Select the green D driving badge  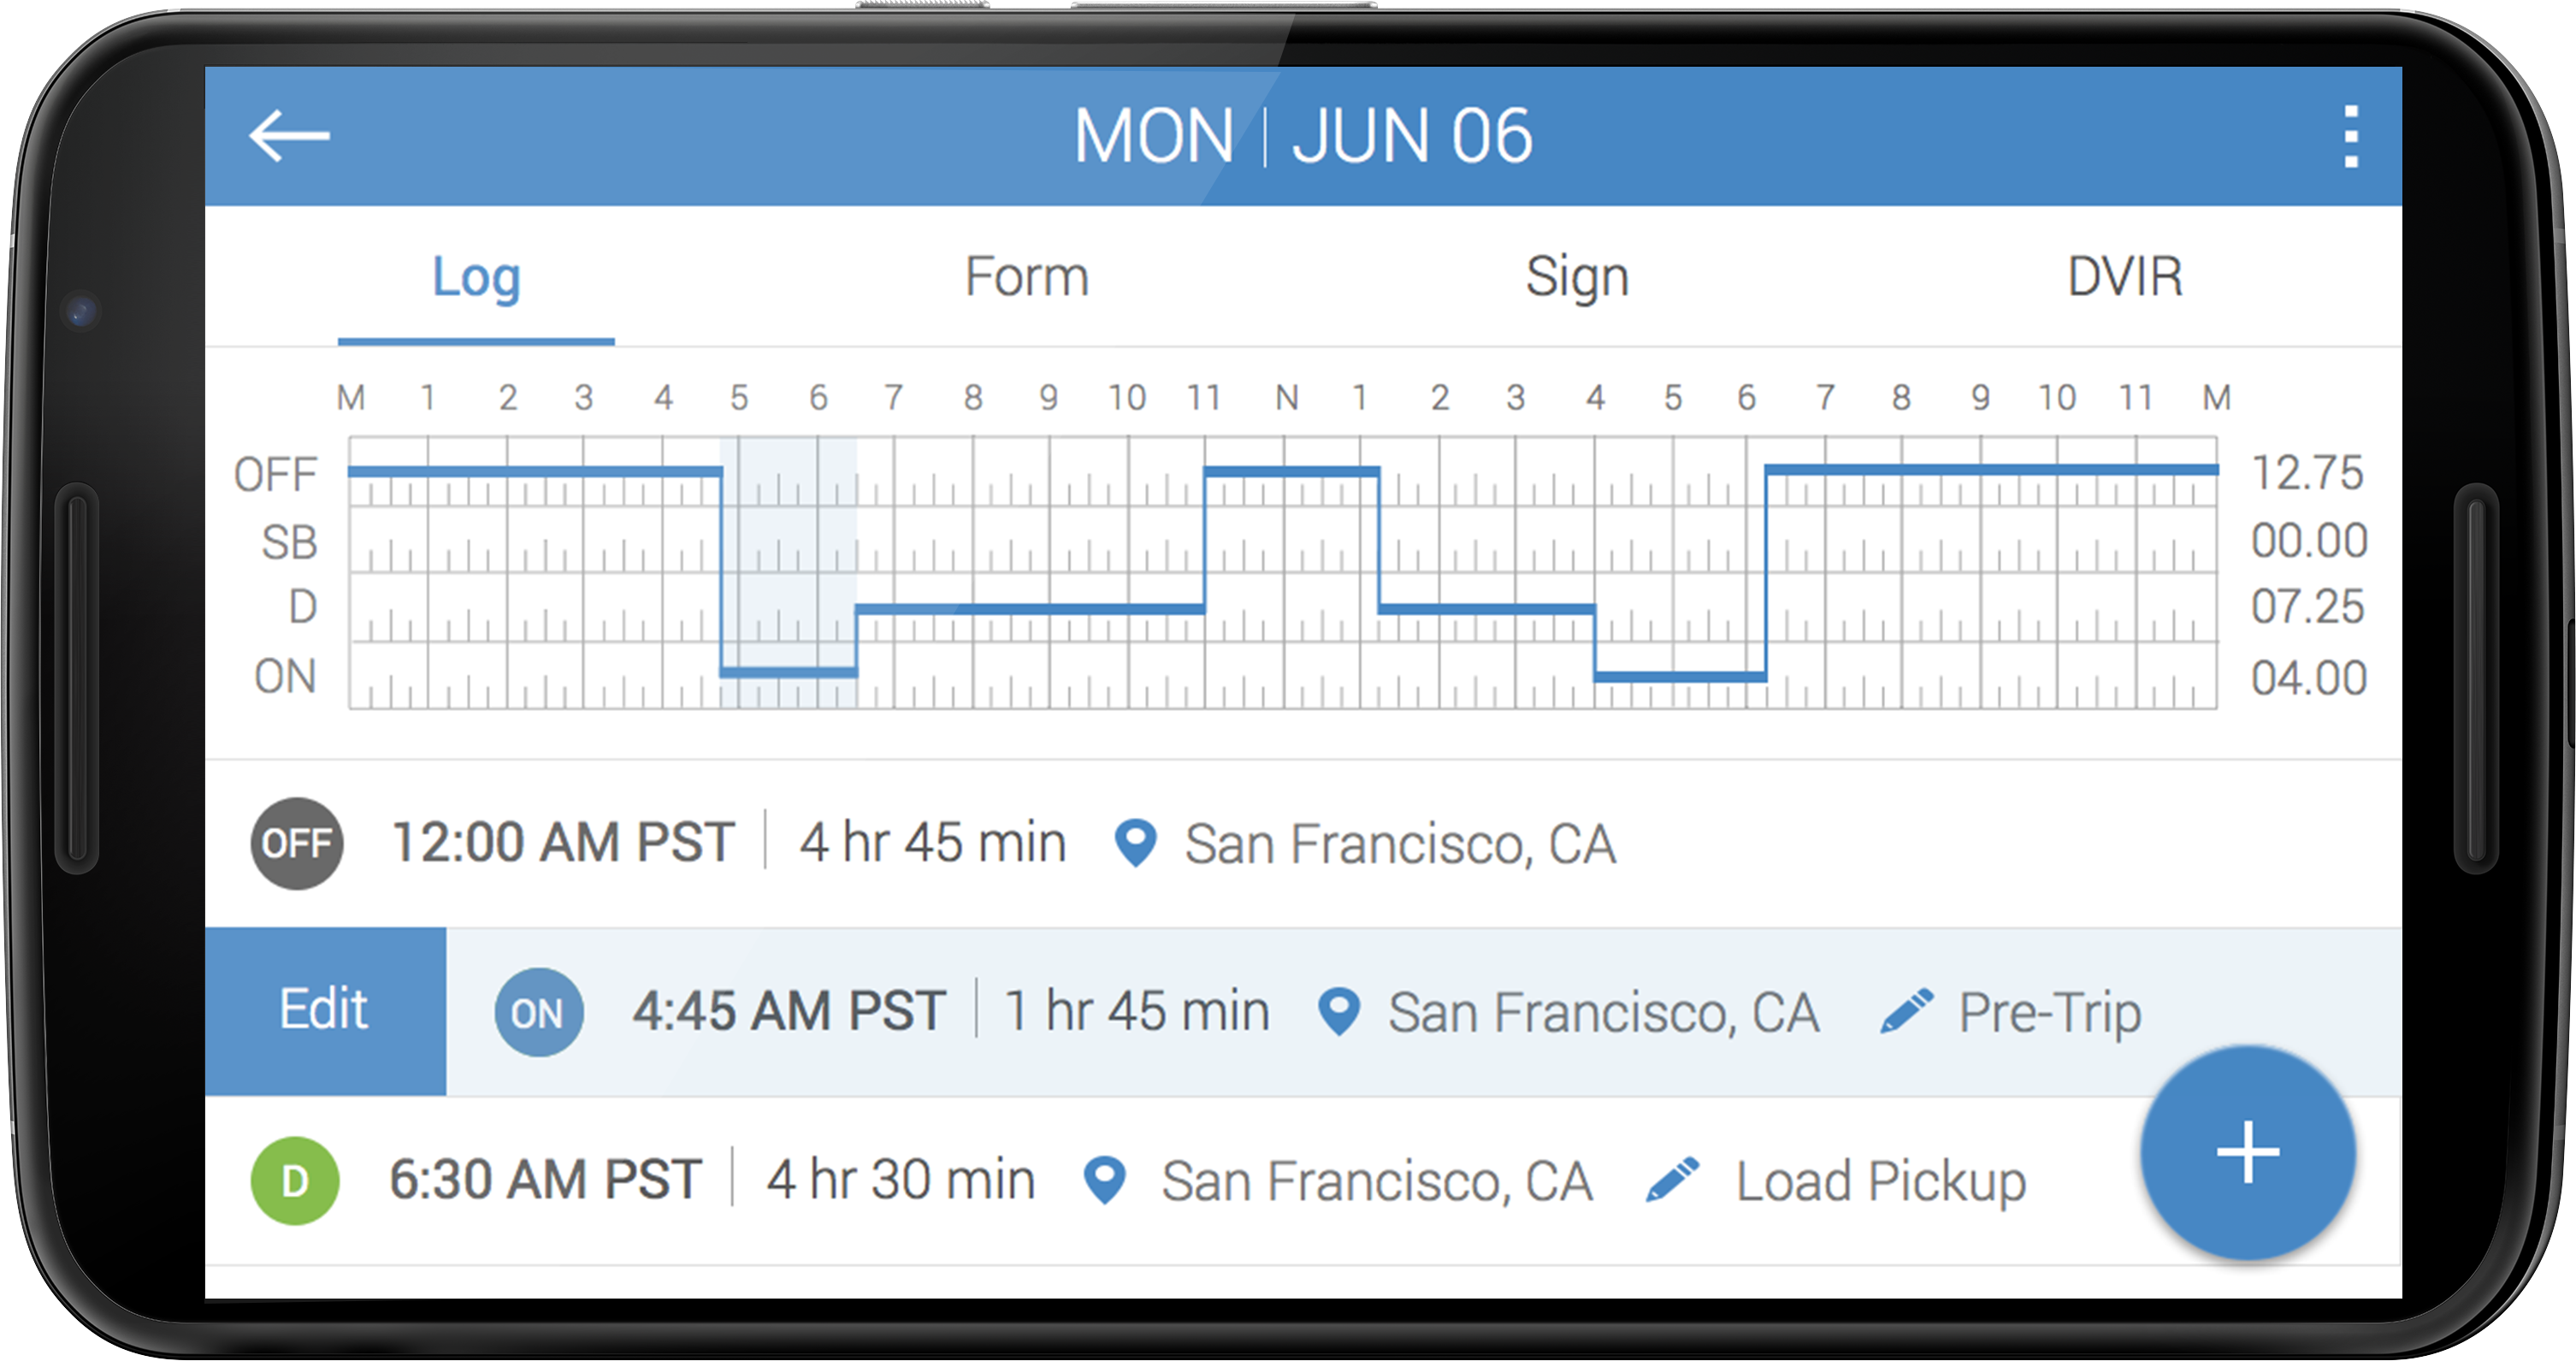point(294,1181)
